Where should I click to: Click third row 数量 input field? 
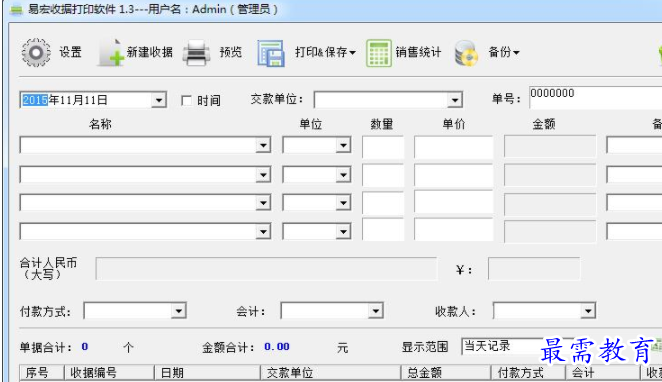383,203
